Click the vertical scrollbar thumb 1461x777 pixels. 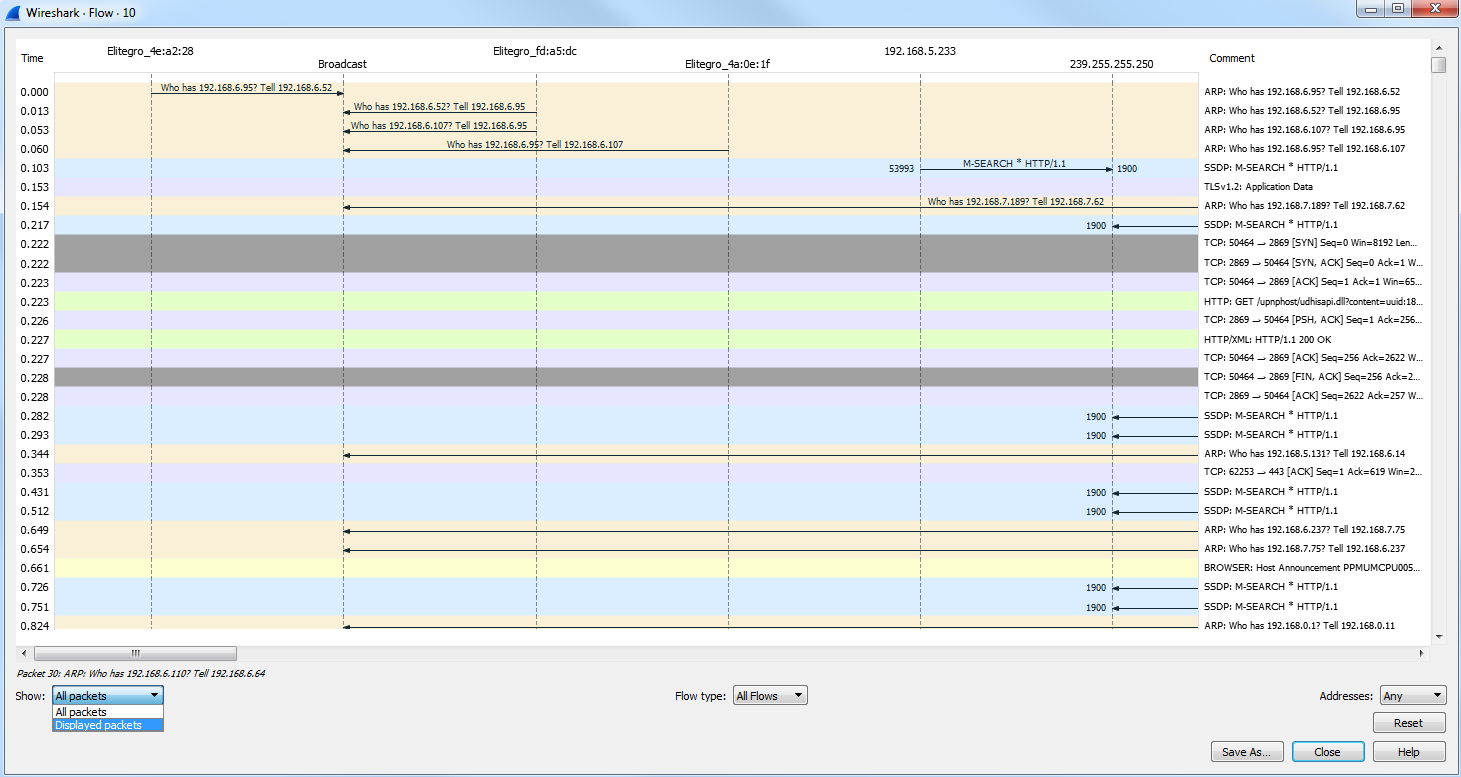(1439, 65)
